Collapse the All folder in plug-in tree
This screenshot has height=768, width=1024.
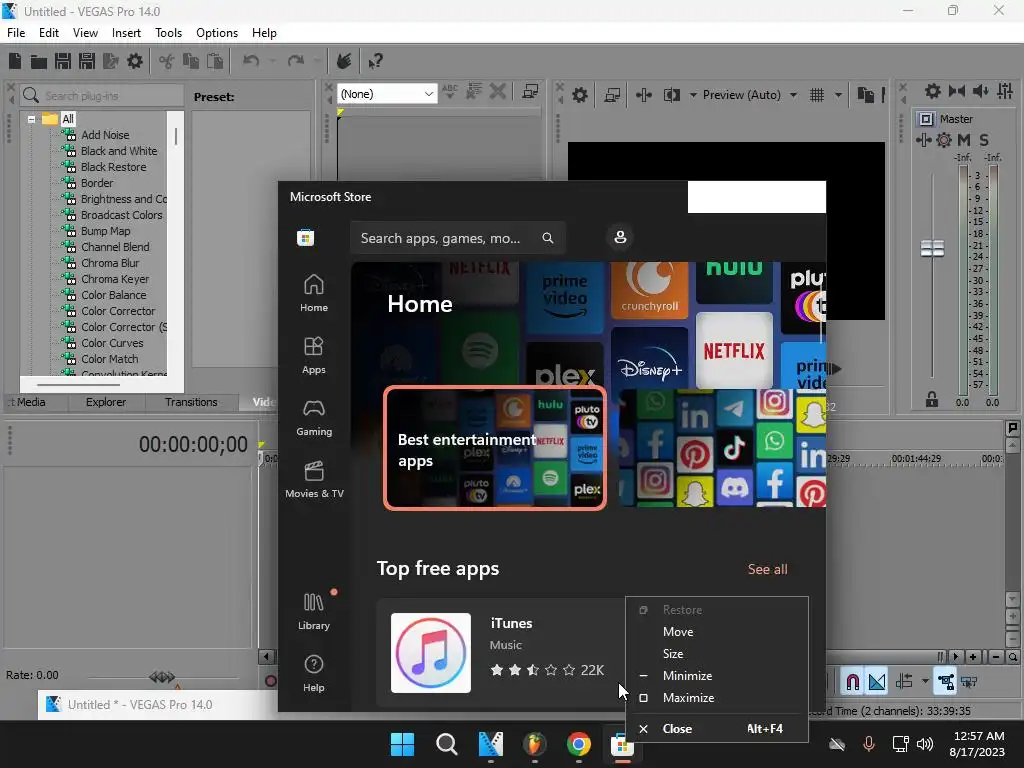[31, 119]
